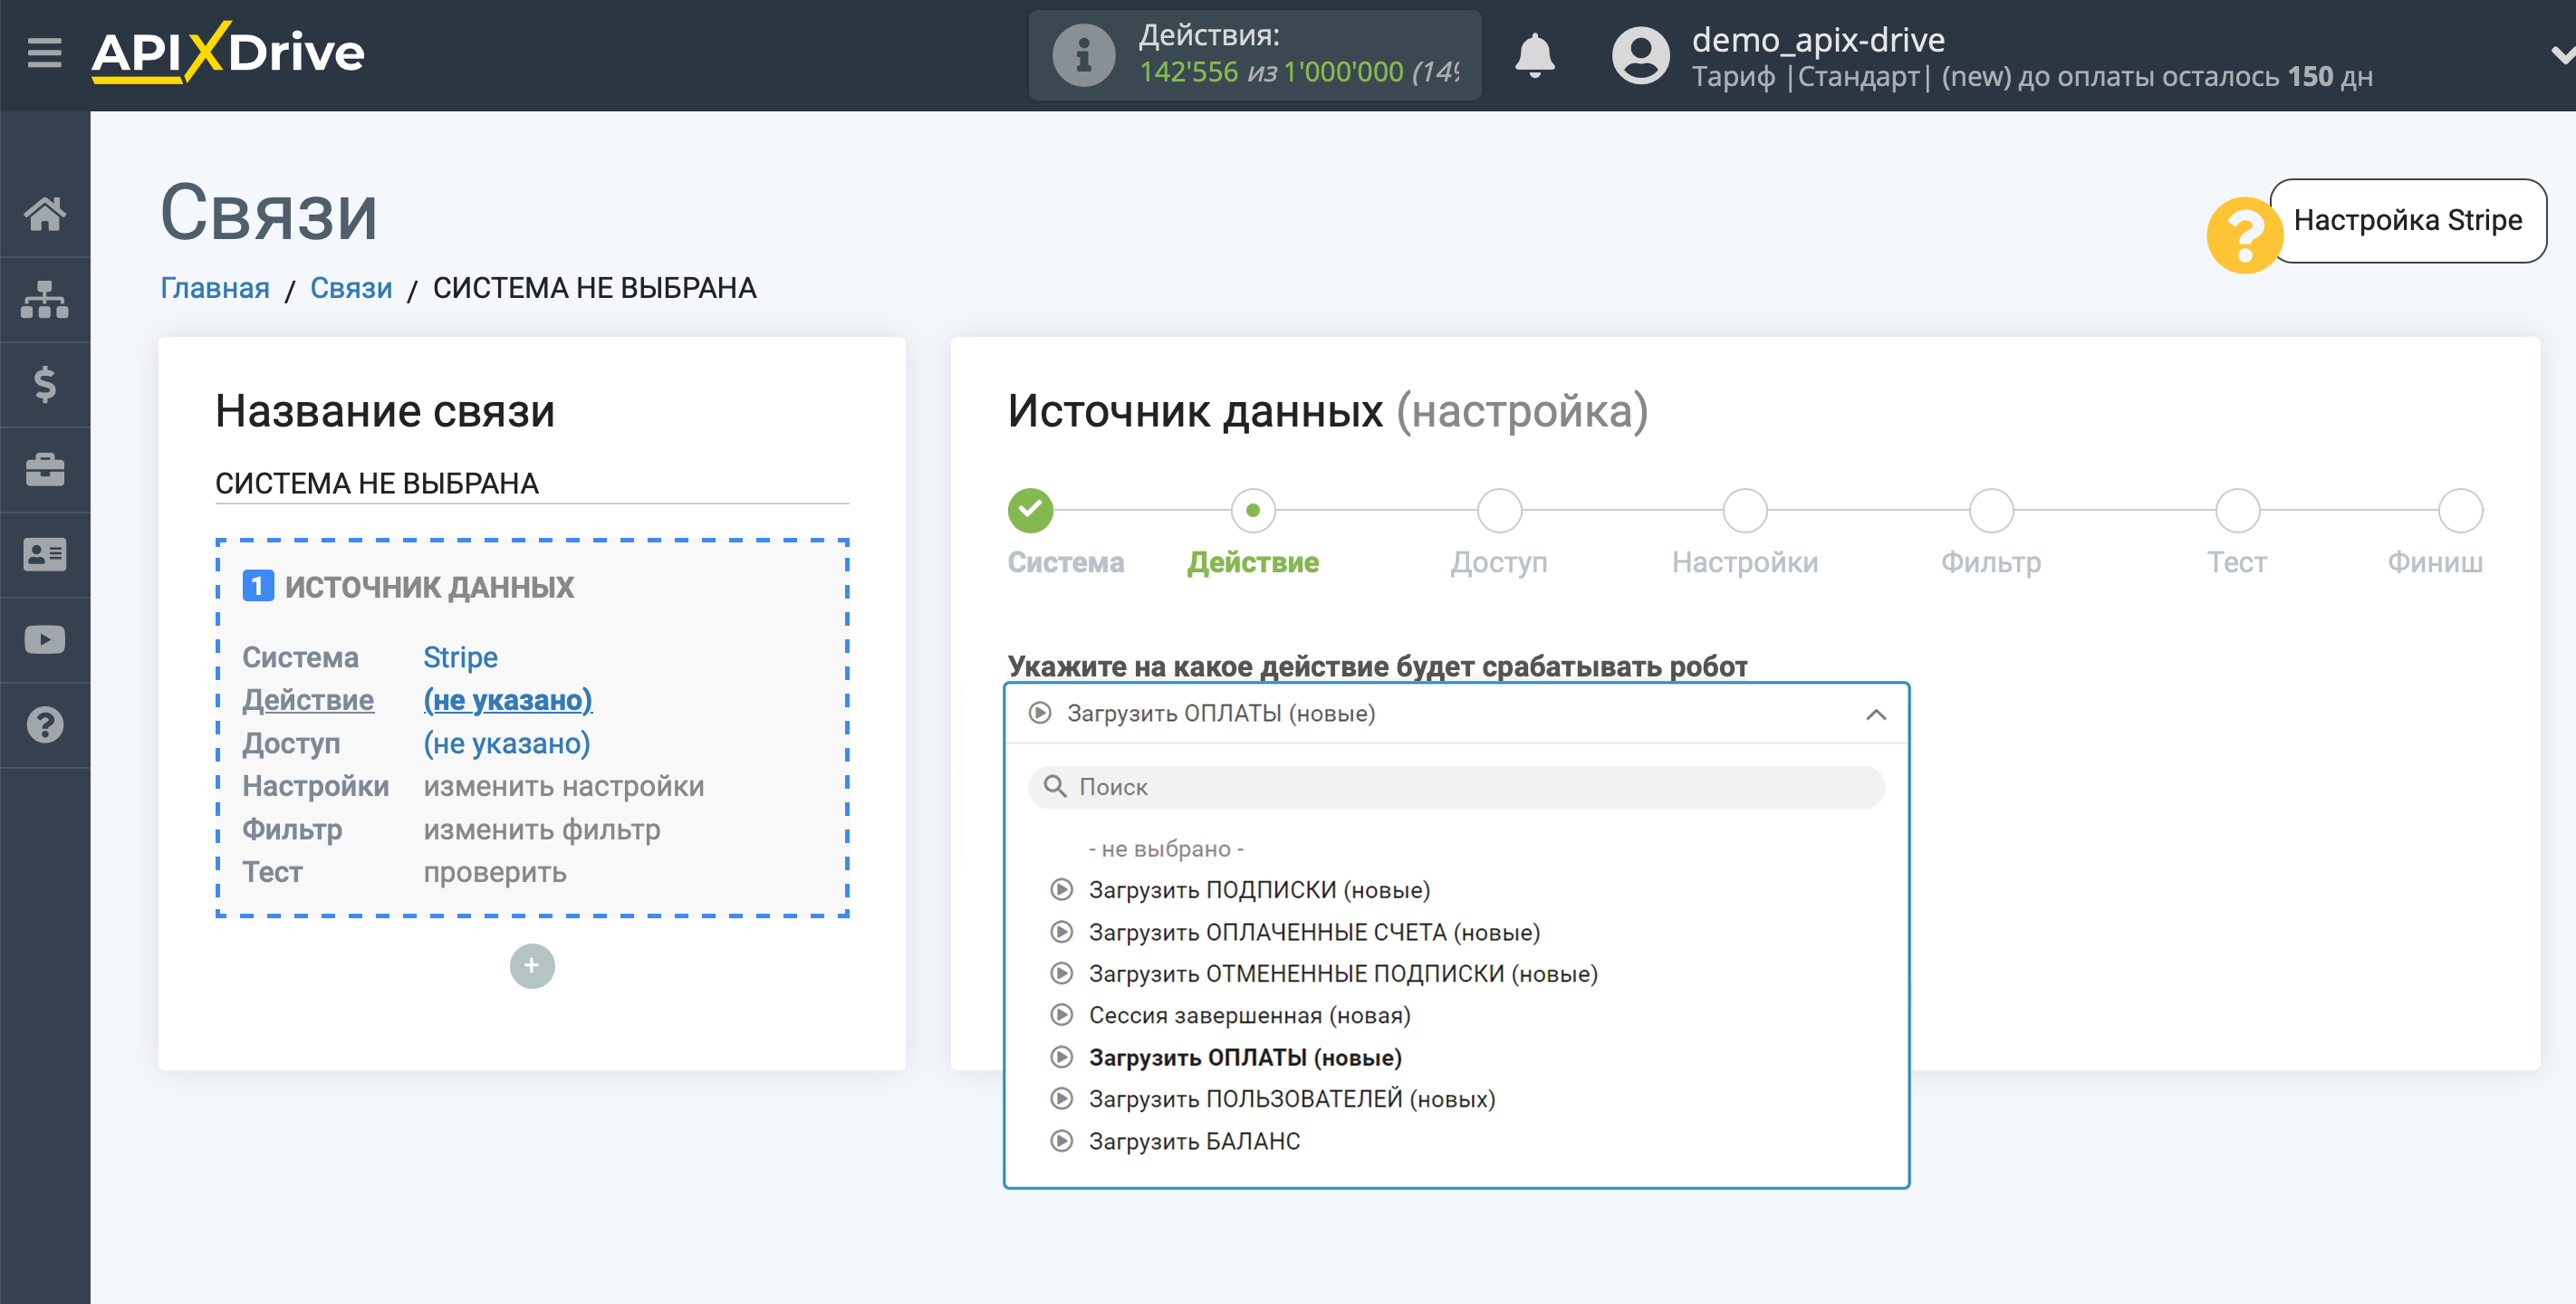This screenshot has width=2576, height=1304.
Task: Open the connections sitemap sidebar icon
Action: coord(45,299)
